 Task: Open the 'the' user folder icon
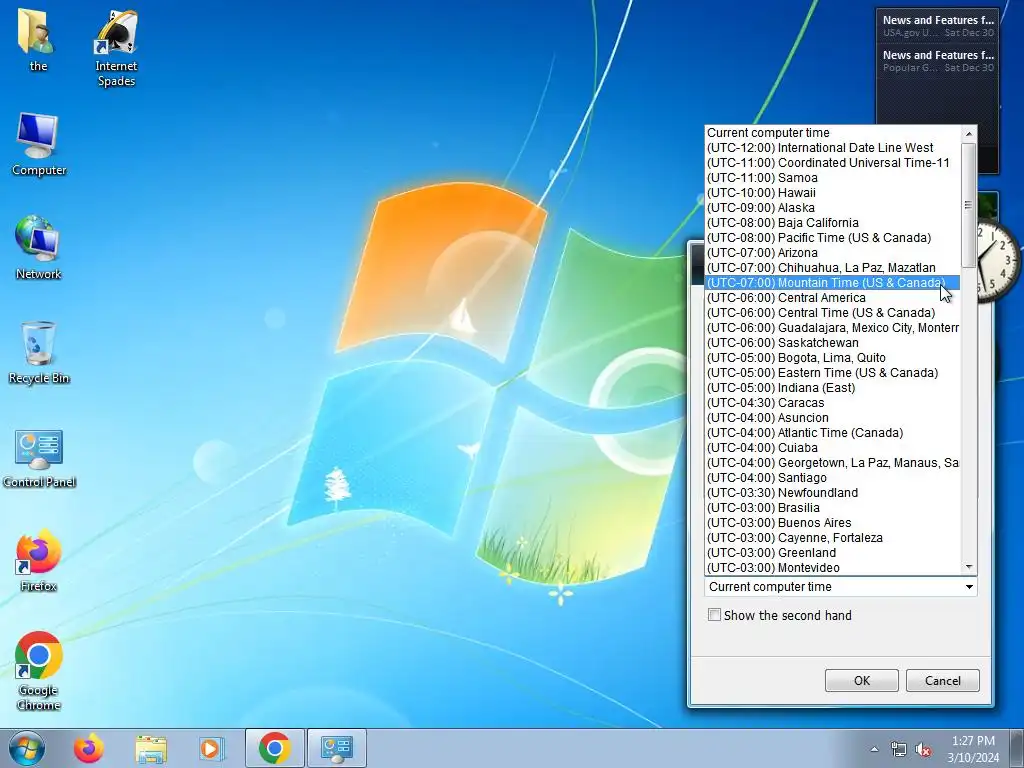(x=37, y=40)
